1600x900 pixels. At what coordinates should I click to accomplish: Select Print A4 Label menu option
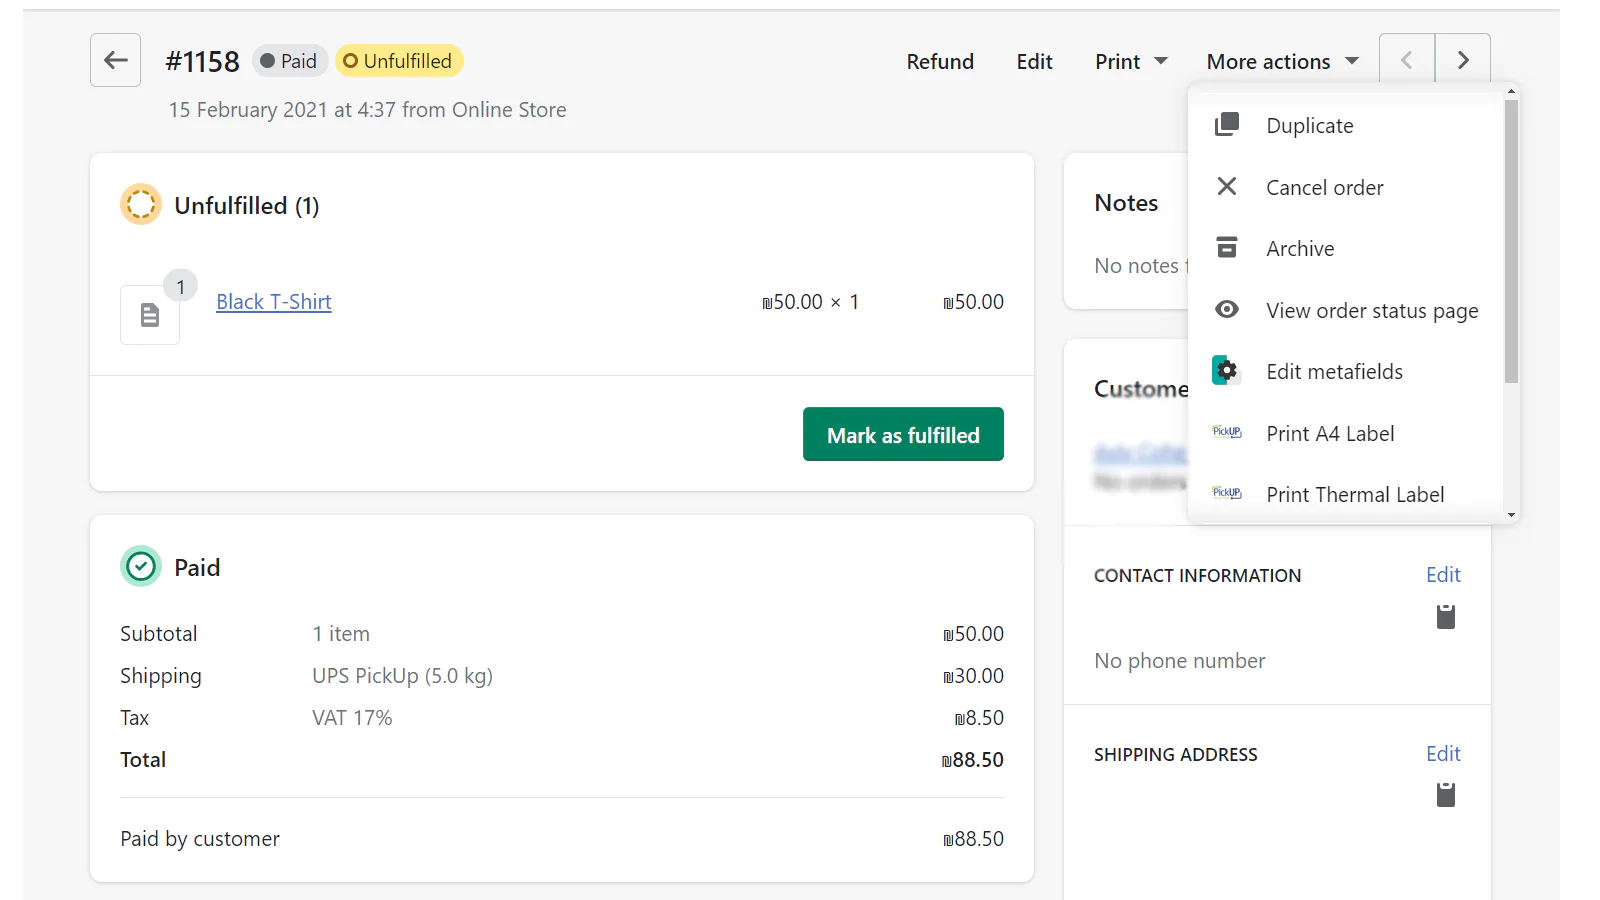(x=1329, y=434)
